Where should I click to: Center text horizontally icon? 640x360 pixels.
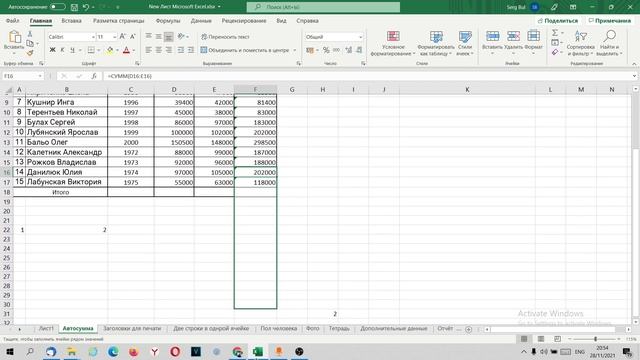tap(158, 50)
